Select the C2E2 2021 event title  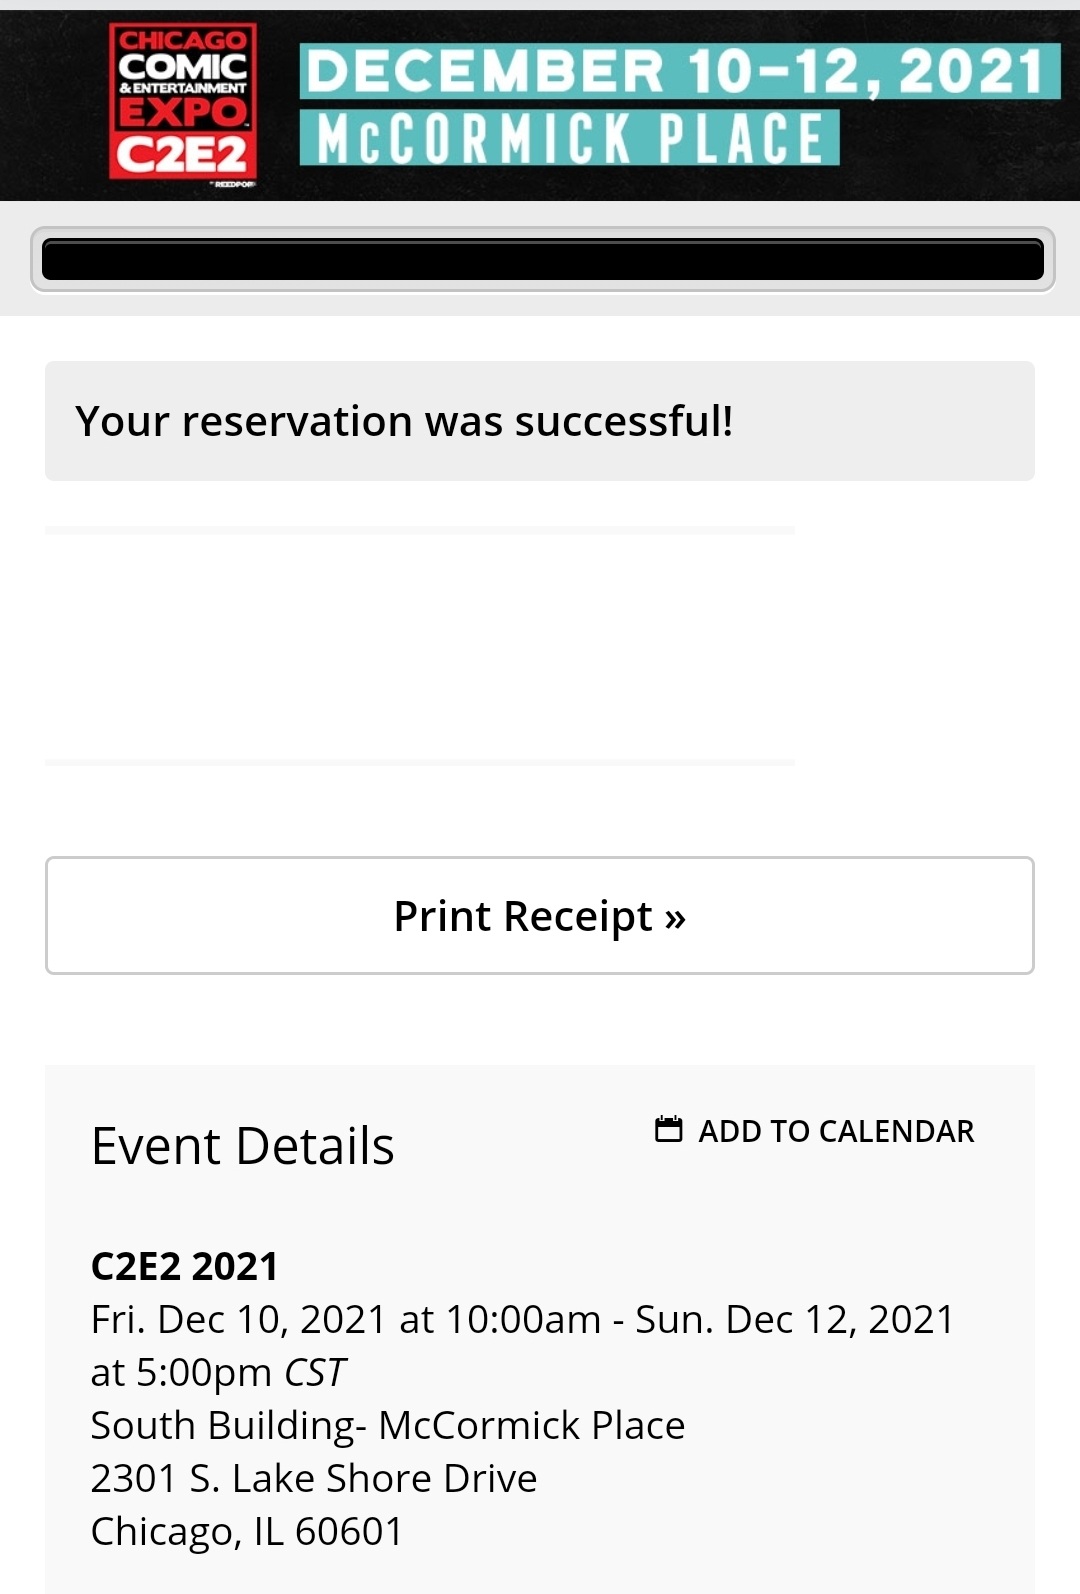pos(184,1266)
